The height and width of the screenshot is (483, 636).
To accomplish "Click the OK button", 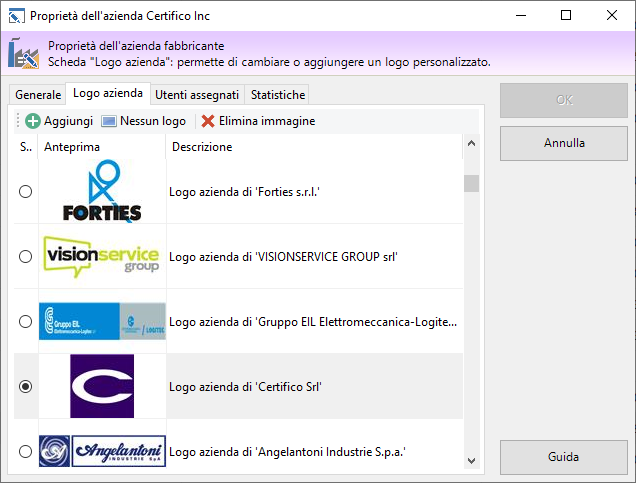I will (x=564, y=100).
